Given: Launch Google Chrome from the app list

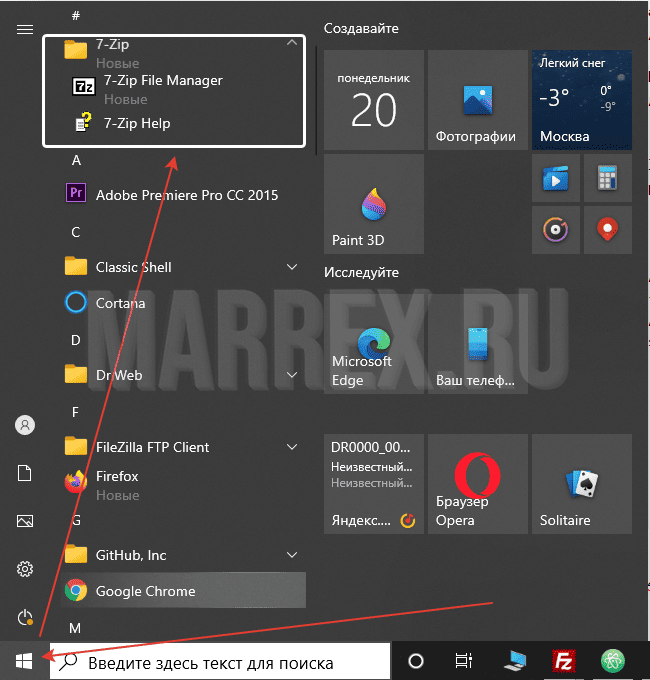Looking at the screenshot, I should pyautogui.click(x=183, y=590).
